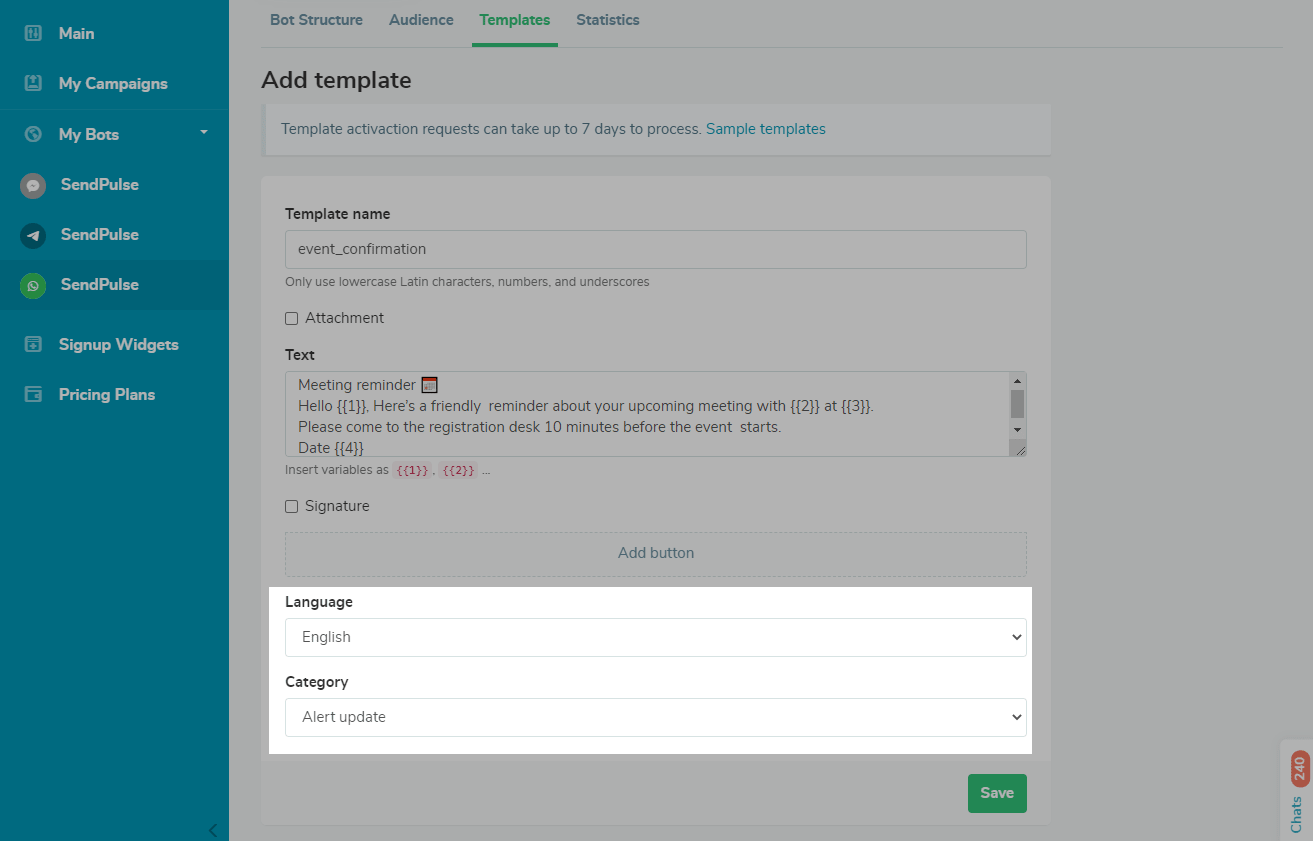Click the Main dashboard icon in sidebar
The image size is (1313, 841).
pyautogui.click(x=33, y=34)
